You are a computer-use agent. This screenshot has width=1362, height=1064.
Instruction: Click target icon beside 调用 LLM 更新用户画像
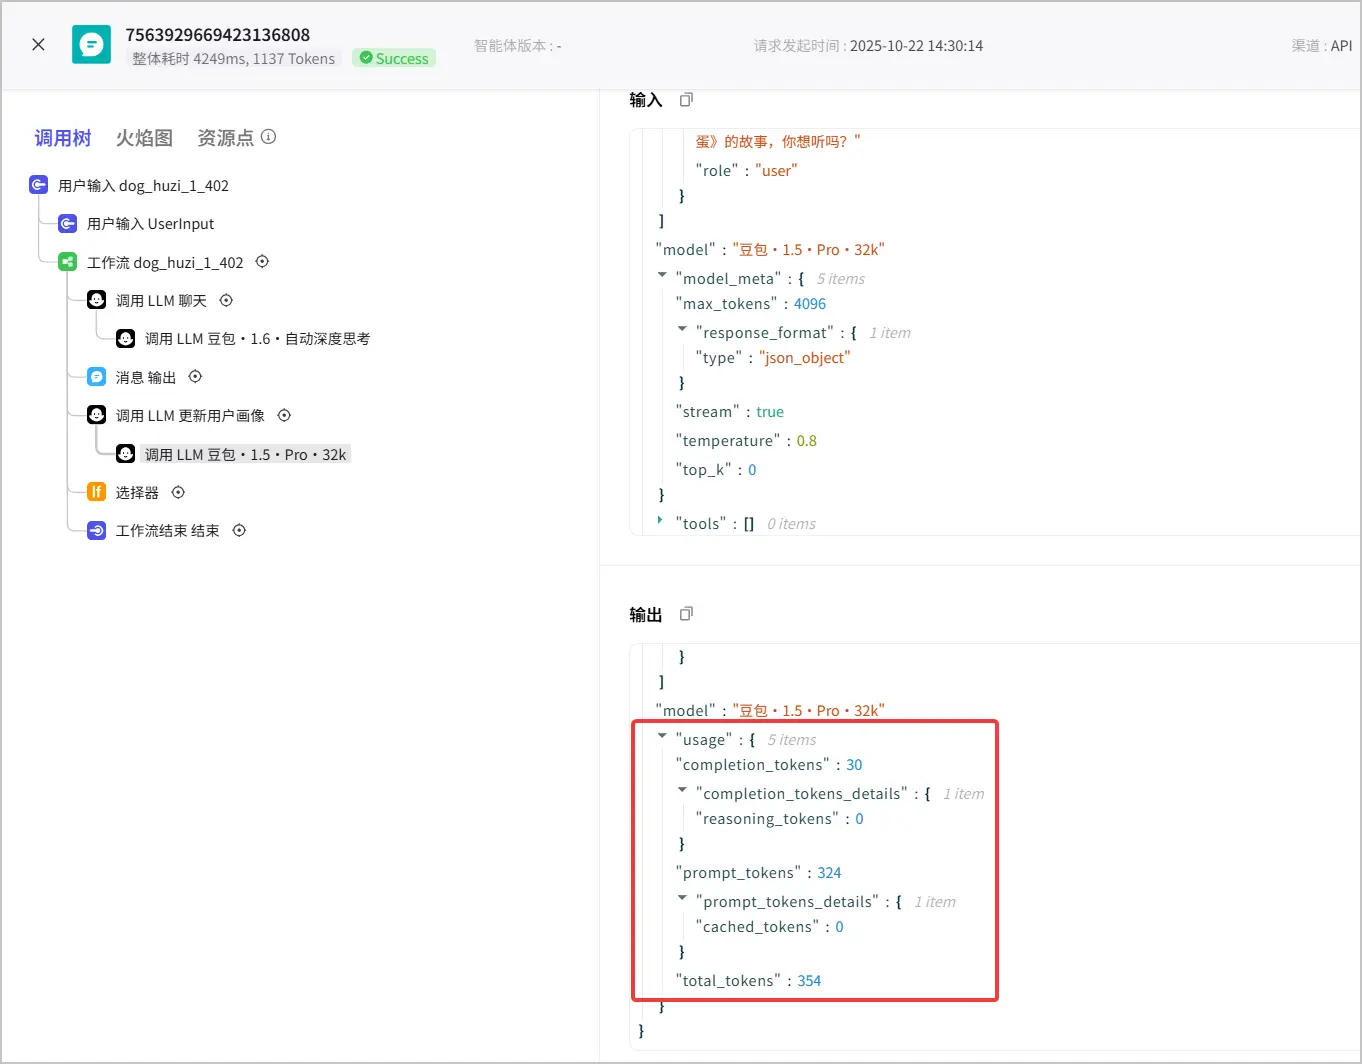click(284, 415)
